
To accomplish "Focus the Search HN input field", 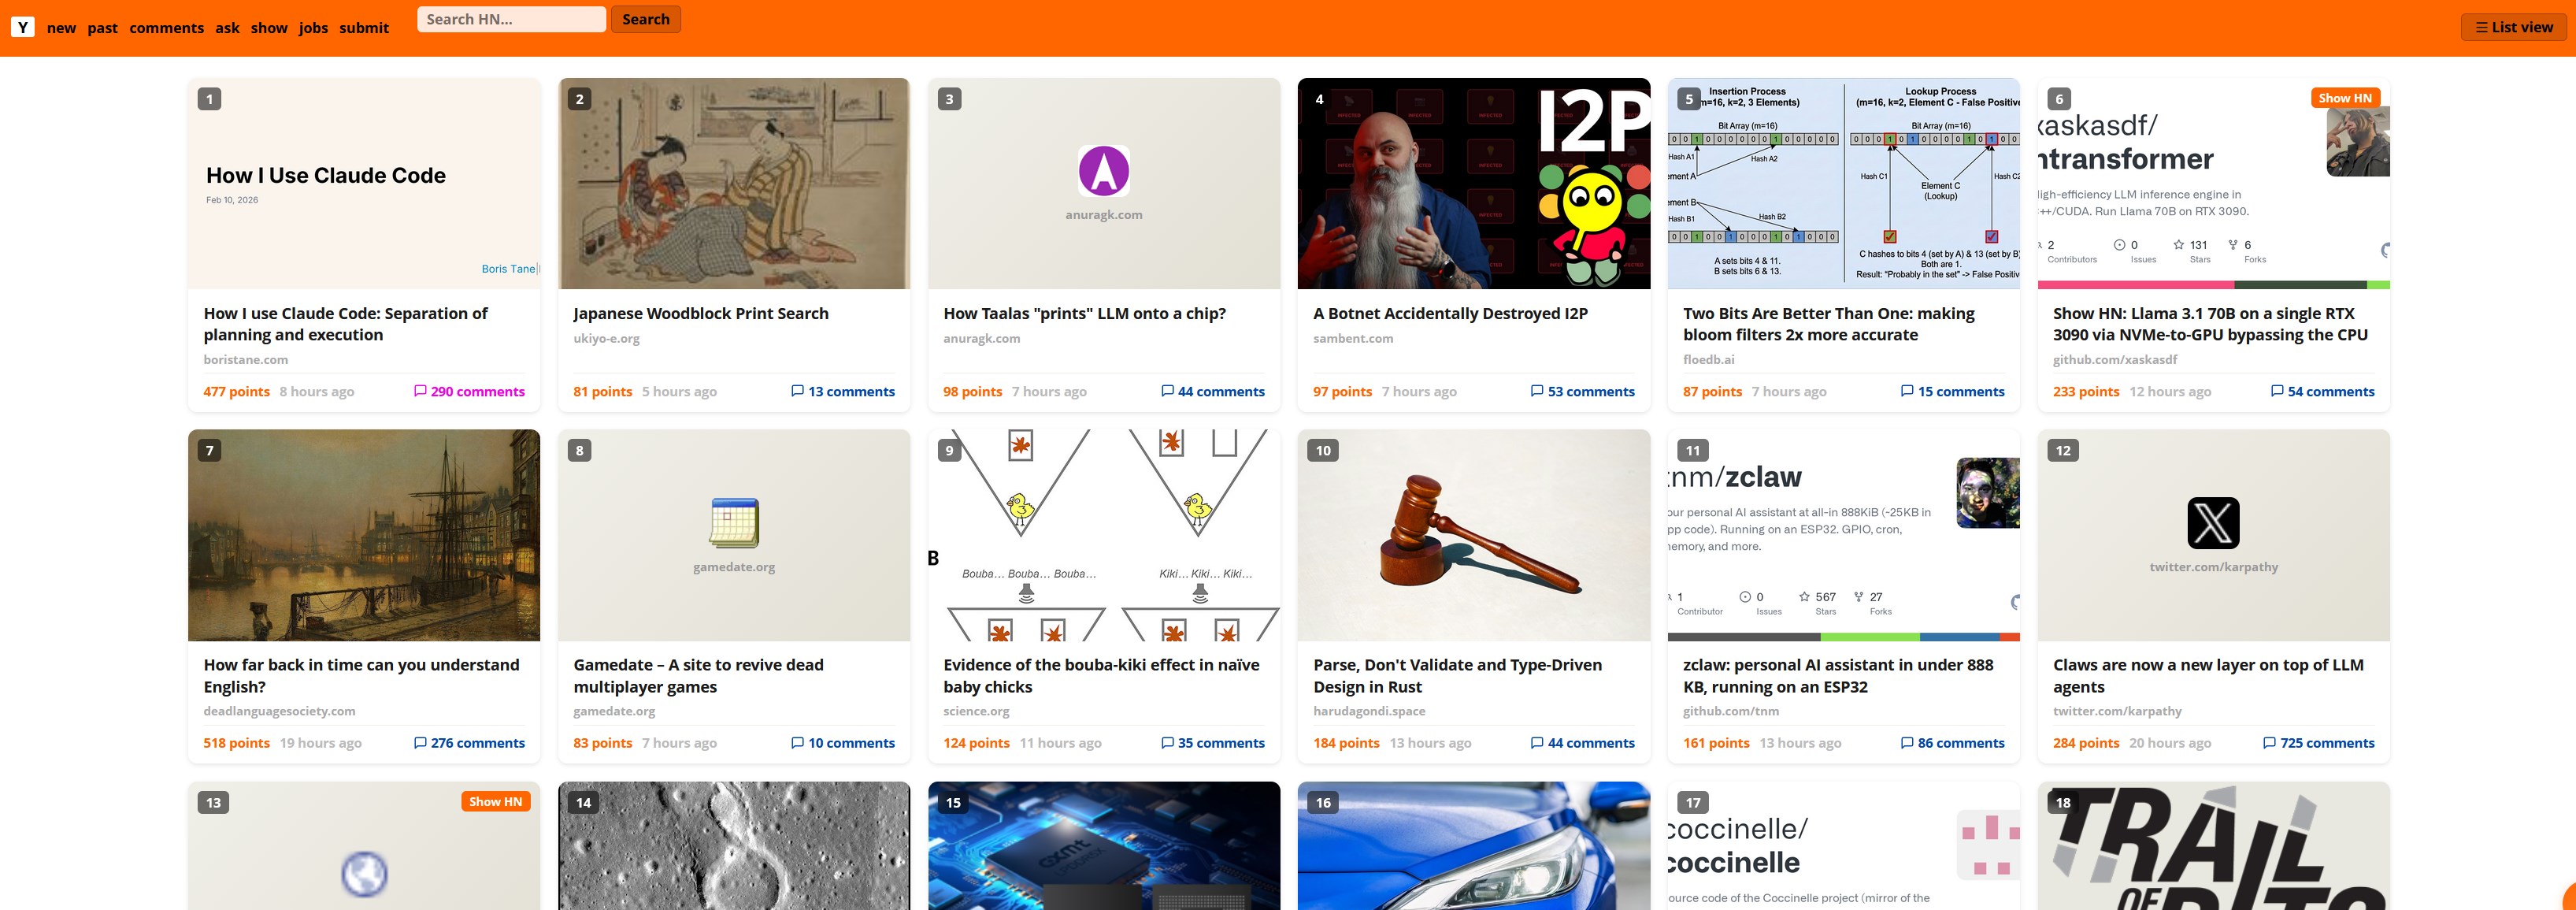I will point(511,19).
